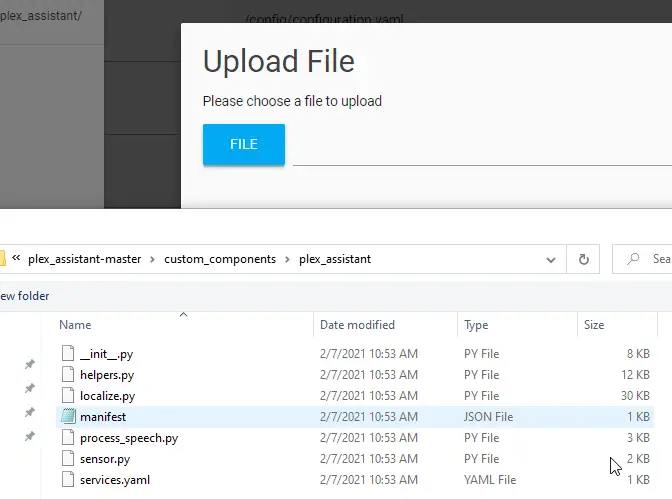Click the localize.py file icon
This screenshot has width=672, height=499.
[68, 395]
